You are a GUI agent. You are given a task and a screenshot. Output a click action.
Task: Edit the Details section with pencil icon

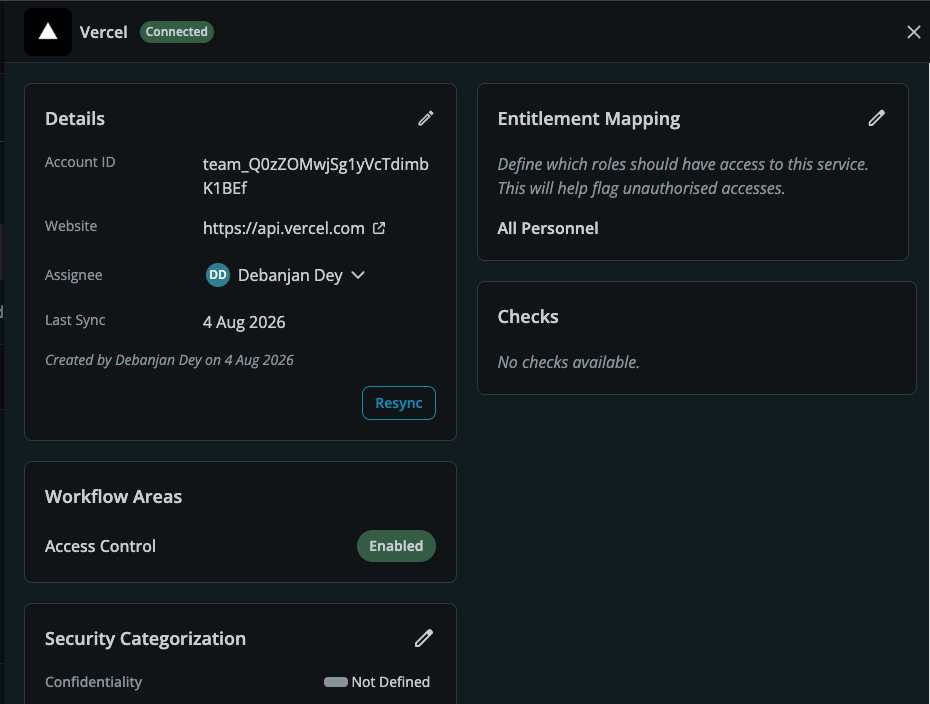coord(426,119)
